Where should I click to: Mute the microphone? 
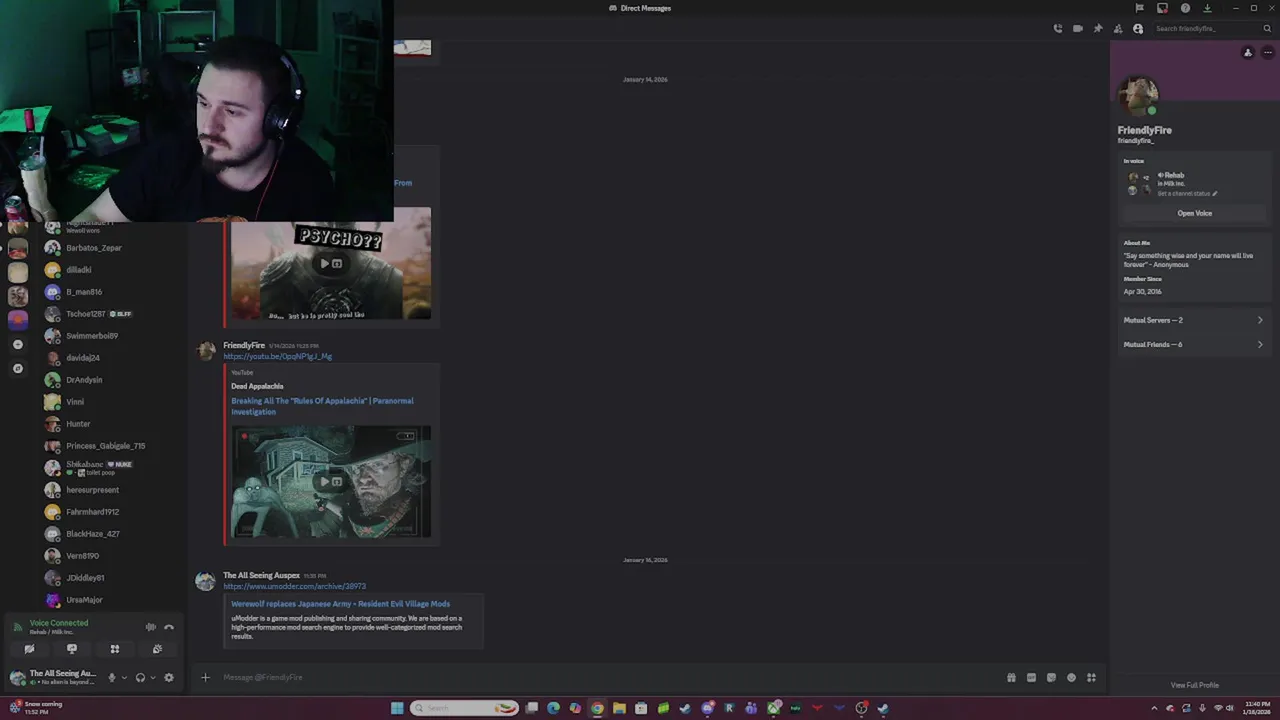112,677
